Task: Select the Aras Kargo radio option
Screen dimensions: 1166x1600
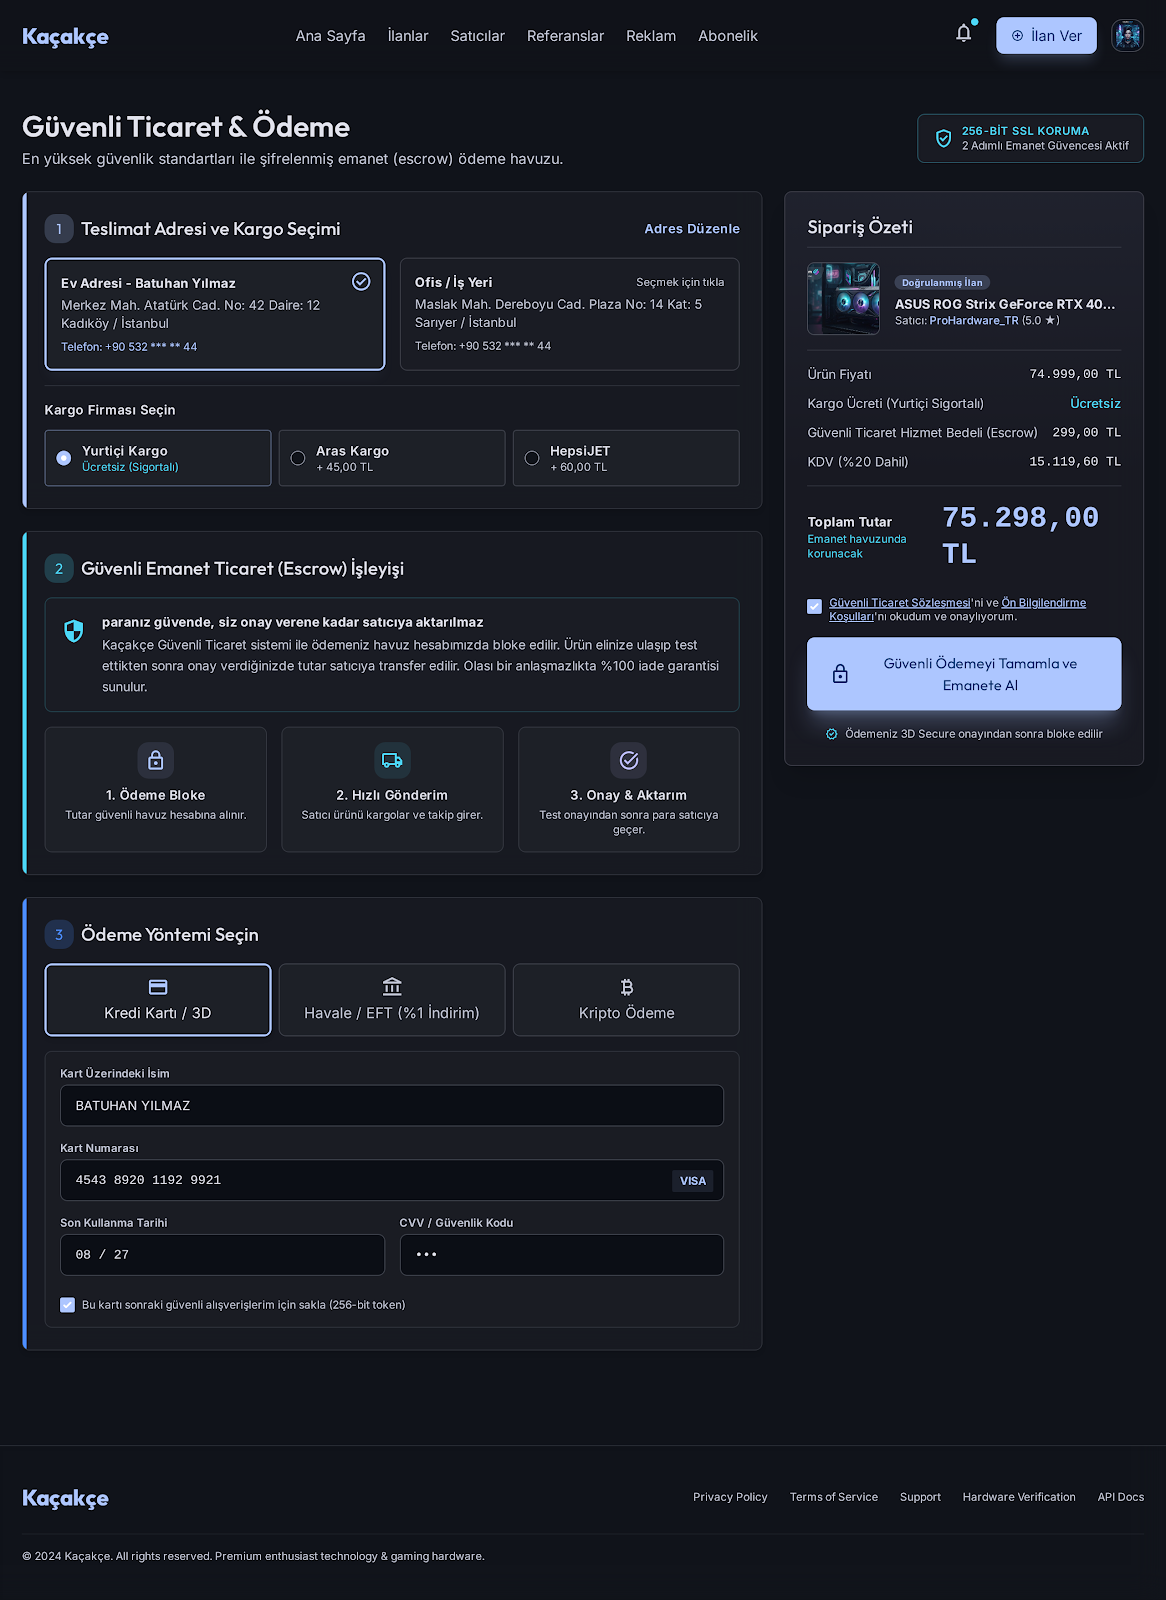Action: (298, 458)
